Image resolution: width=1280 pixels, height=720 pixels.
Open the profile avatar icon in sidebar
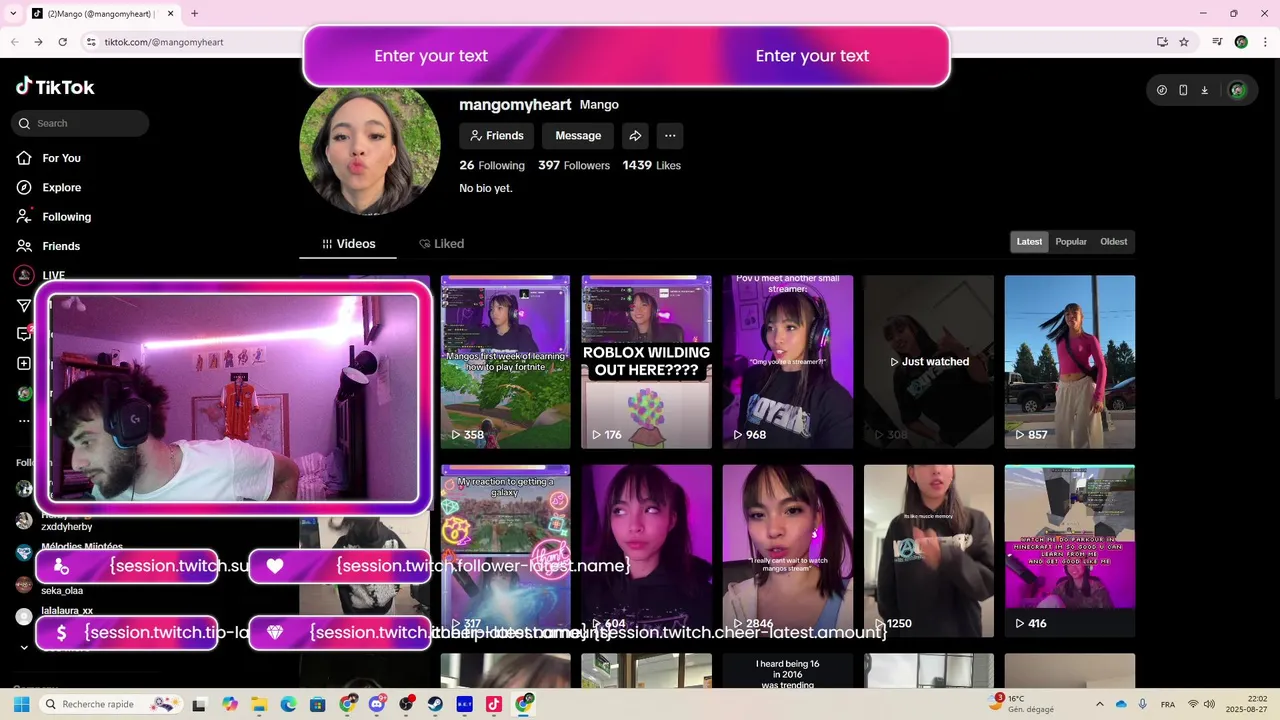[x=24, y=393]
